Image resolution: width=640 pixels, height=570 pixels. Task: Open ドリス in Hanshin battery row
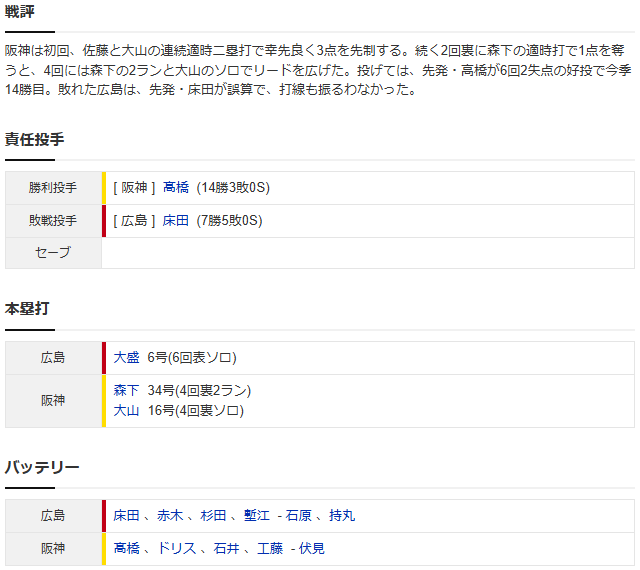(177, 548)
